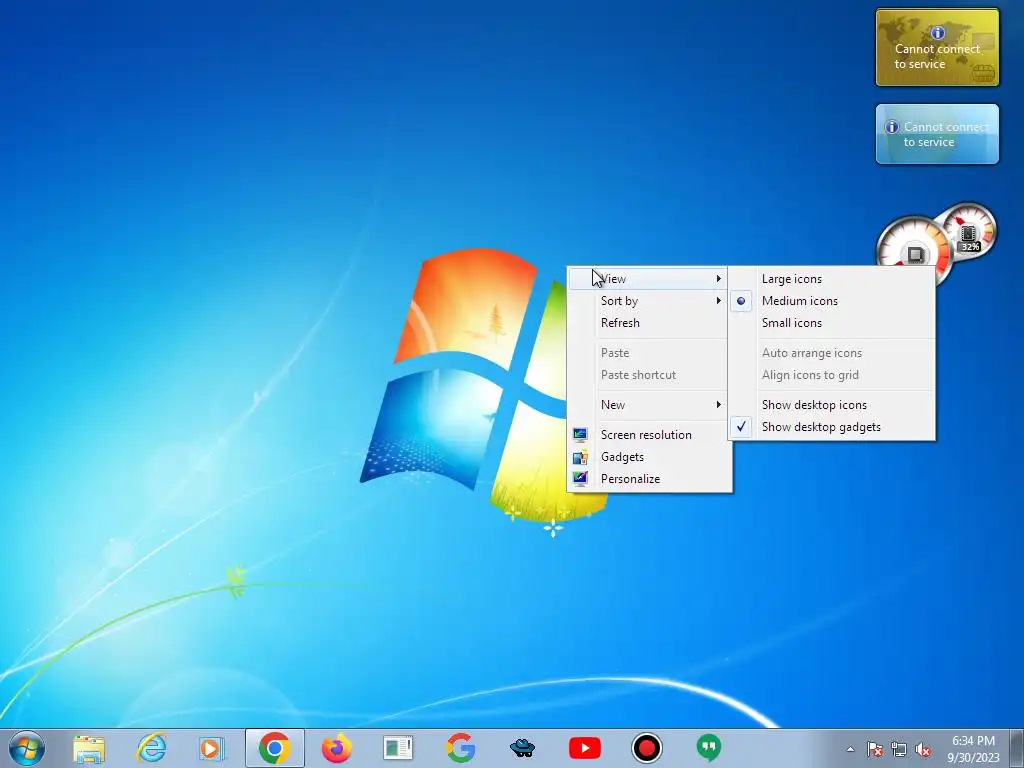
Task: Click the Screen resolution menu icon
Action: coord(580,435)
